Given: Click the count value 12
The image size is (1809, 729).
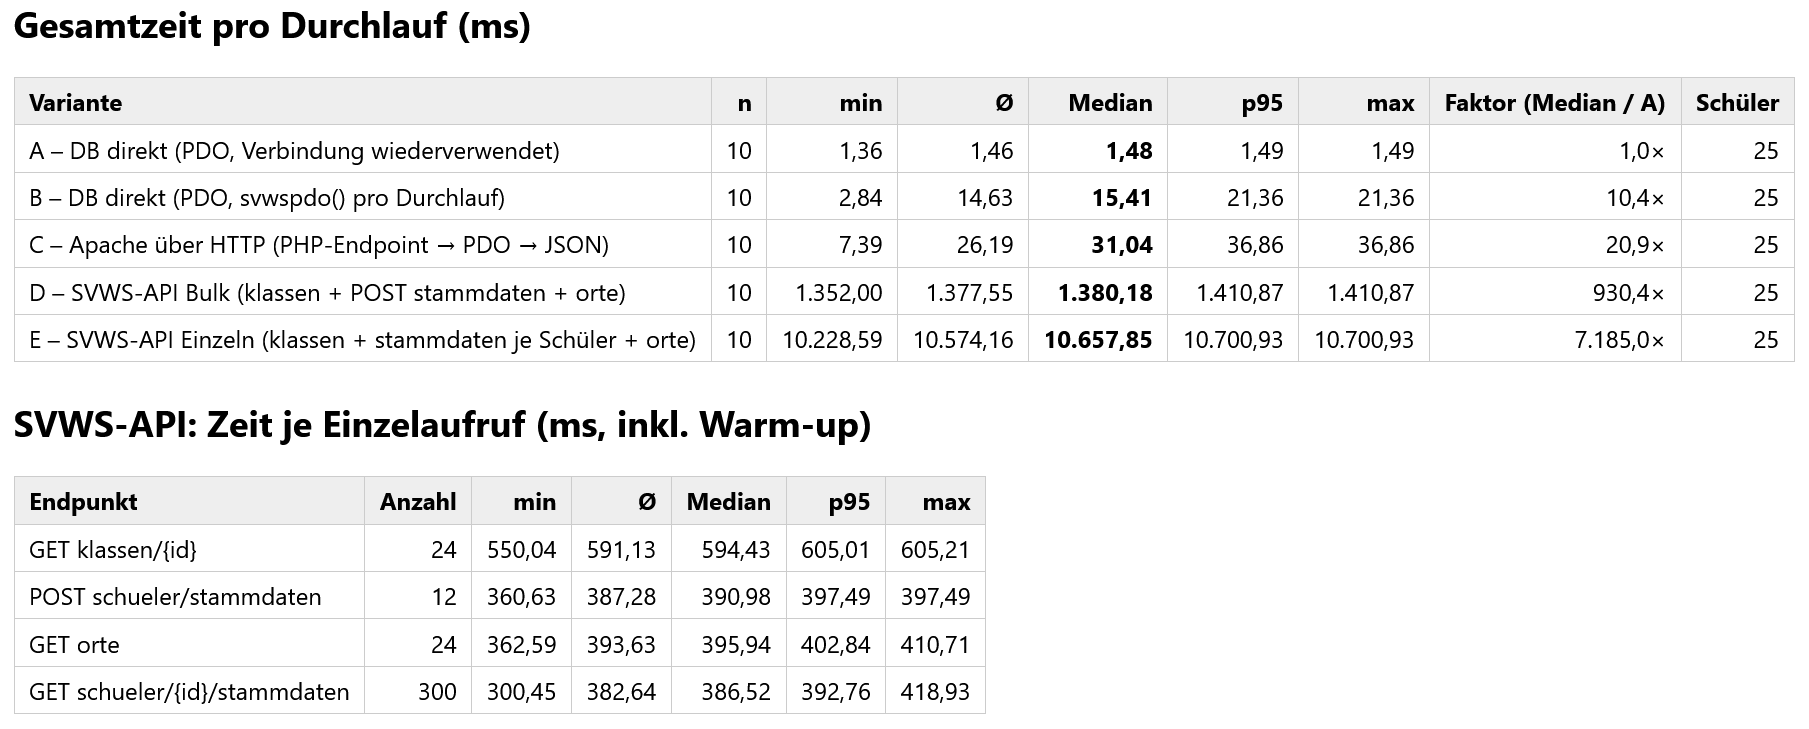Looking at the screenshot, I should tap(444, 597).
